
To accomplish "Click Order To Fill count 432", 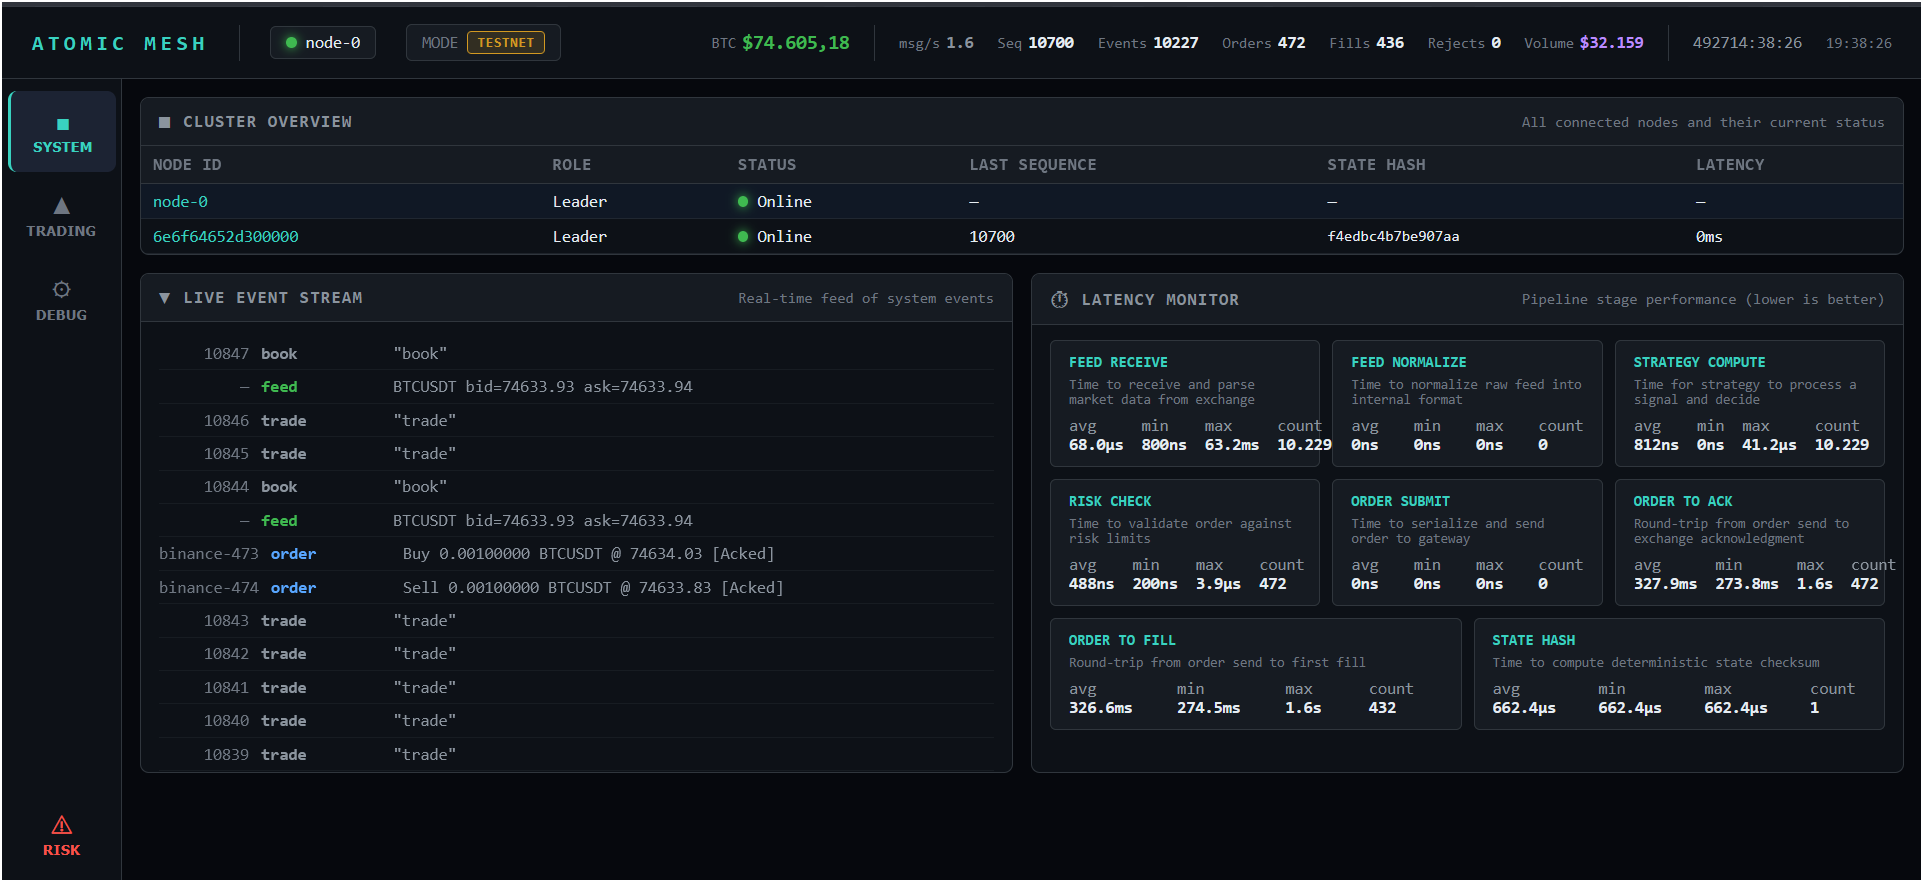I will 1382,708.
